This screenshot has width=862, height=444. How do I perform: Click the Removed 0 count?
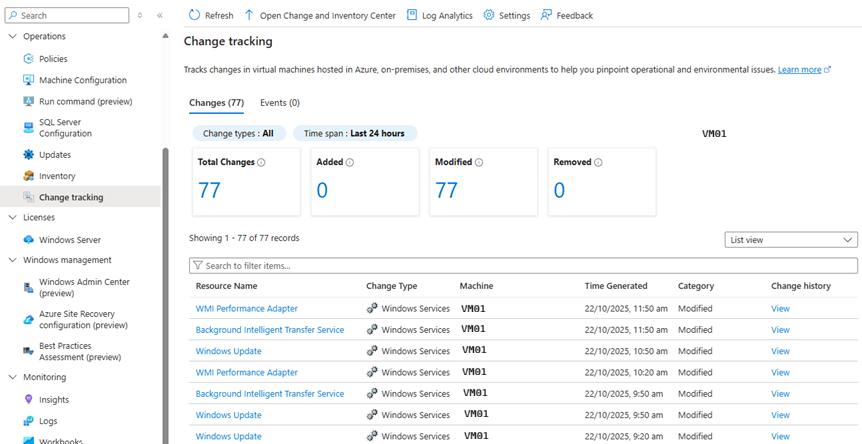[x=559, y=191]
